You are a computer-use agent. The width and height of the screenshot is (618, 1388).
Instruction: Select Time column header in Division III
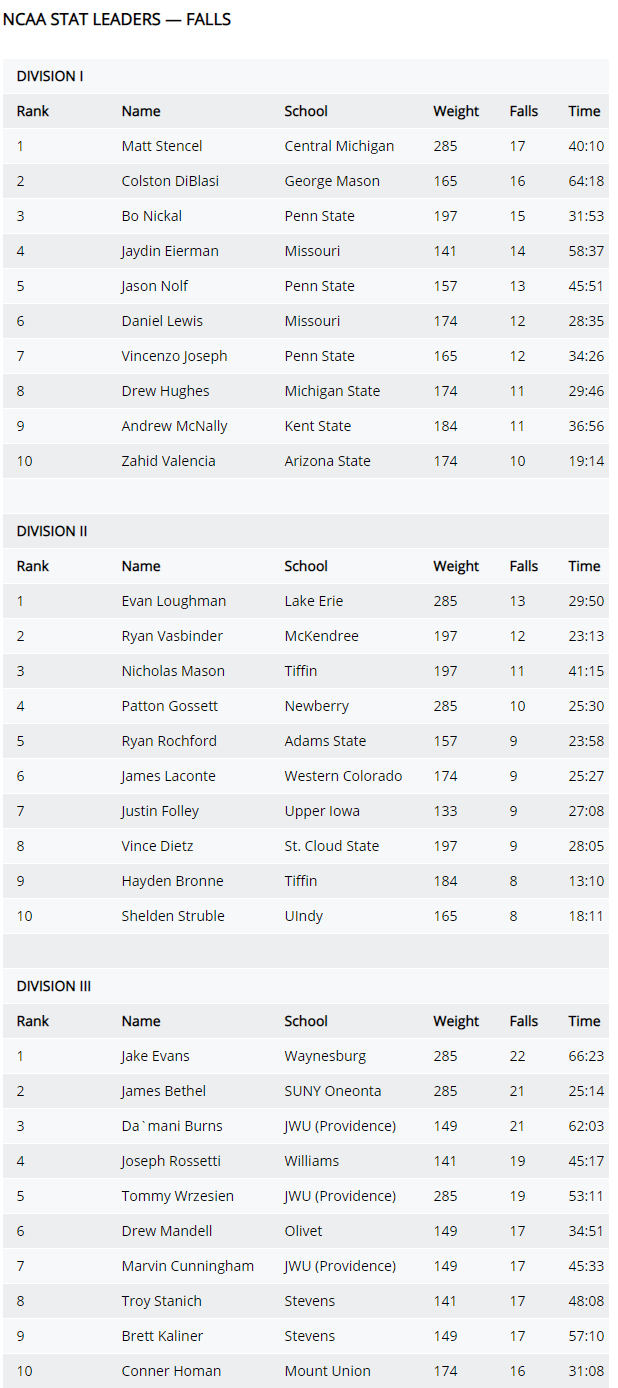pos(584,1021)
